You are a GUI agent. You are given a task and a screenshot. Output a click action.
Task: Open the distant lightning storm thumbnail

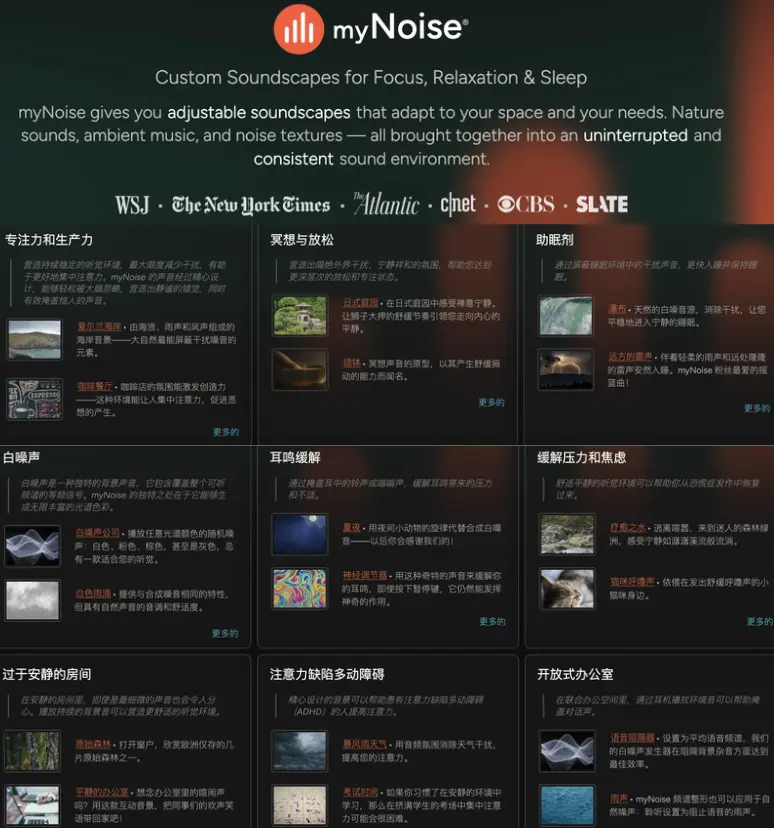(565, 370)
